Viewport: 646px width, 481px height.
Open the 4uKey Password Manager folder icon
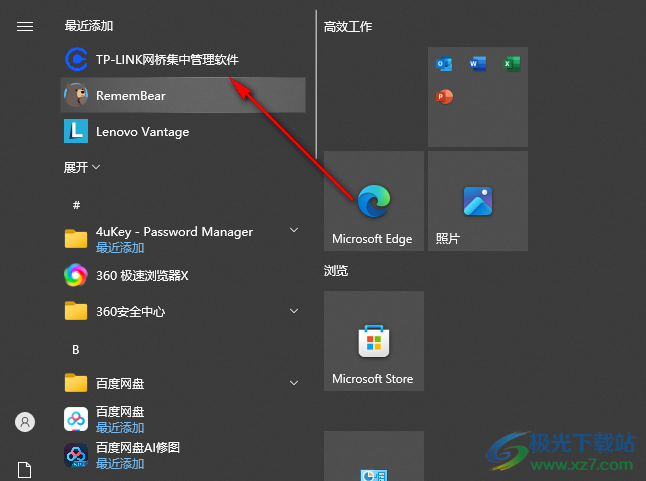click(x=76, y=238)
